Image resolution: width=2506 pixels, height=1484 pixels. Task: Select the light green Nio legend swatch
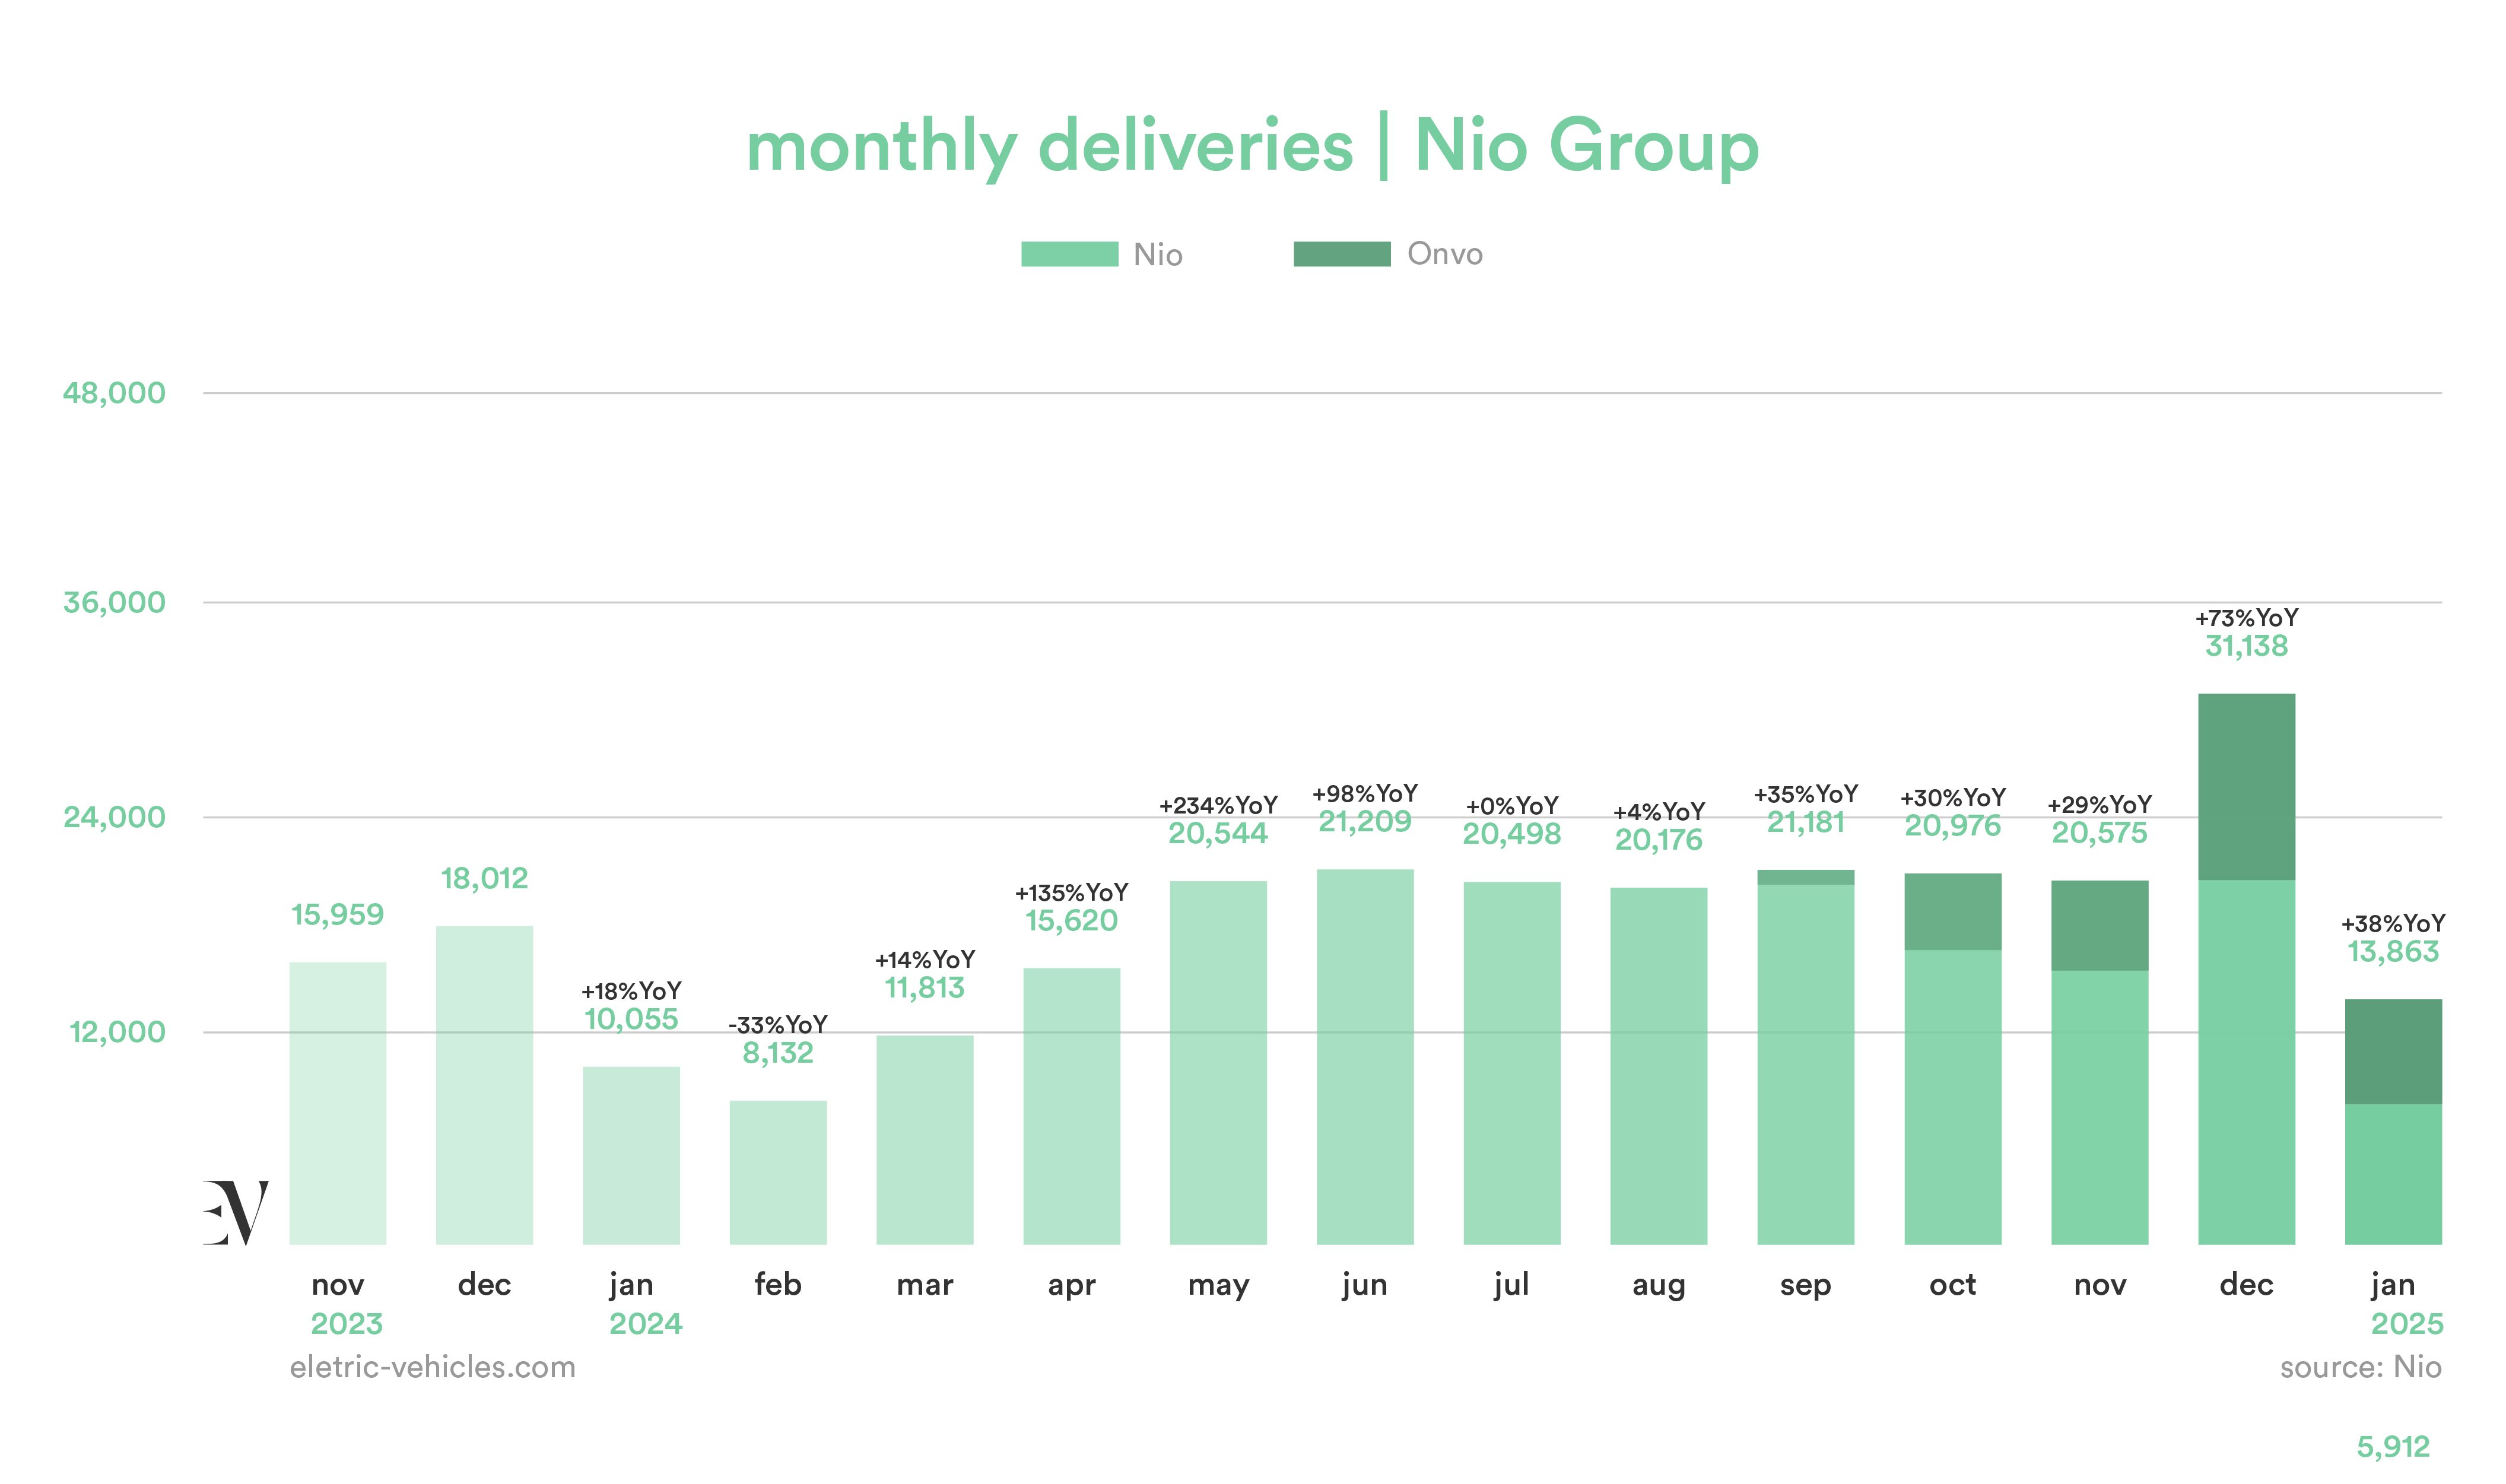click(1069, 254)
